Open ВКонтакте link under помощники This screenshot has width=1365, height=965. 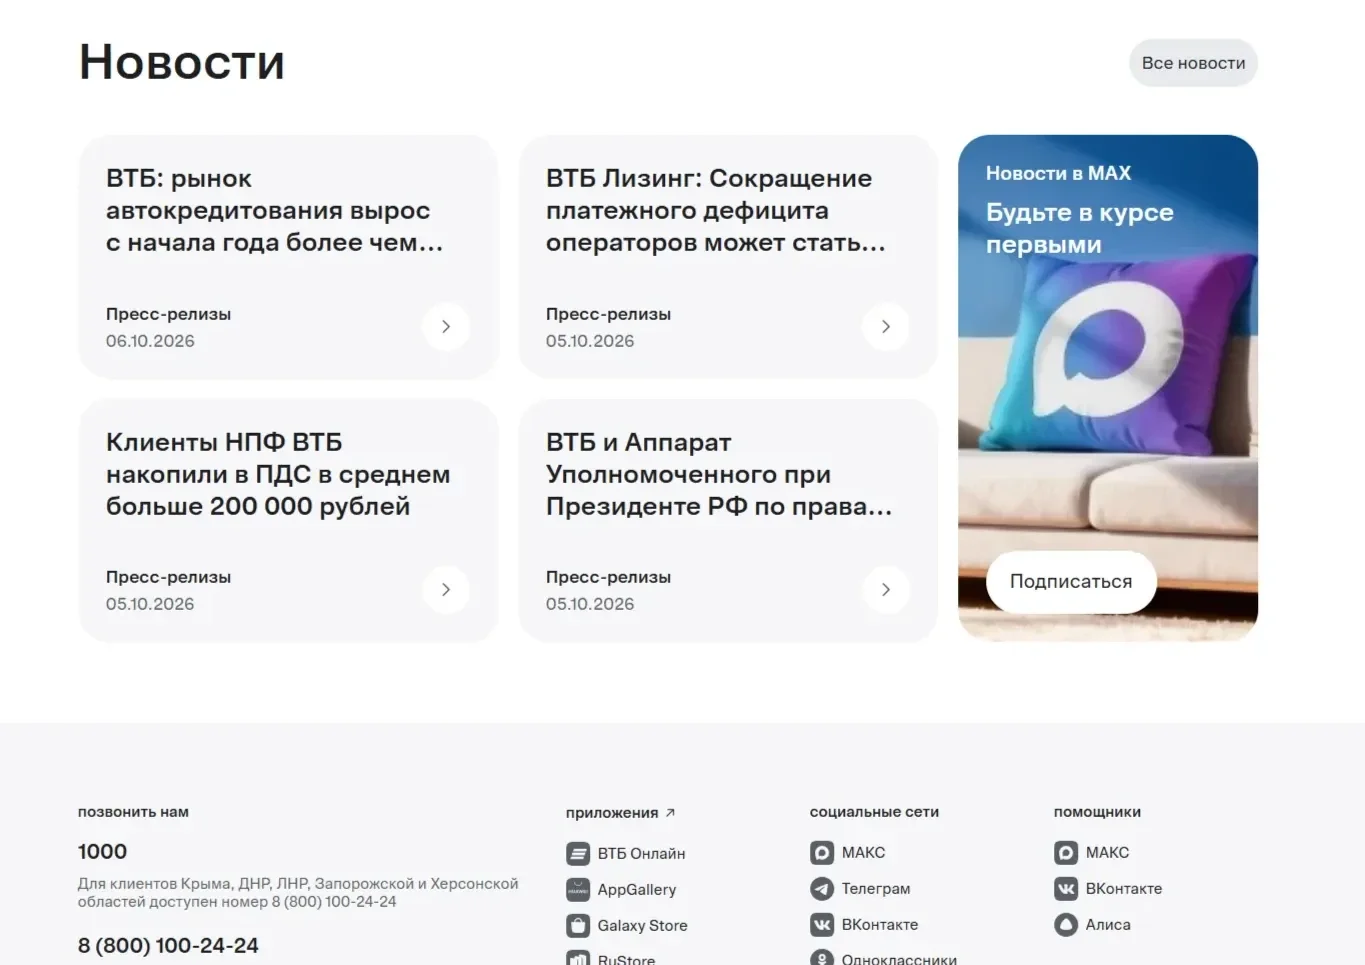tap(1124, 888)
